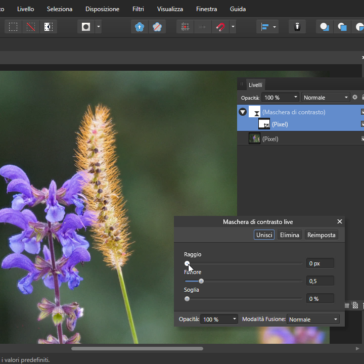Open the Modalità fusione Normale dropdown

[313, 319]
